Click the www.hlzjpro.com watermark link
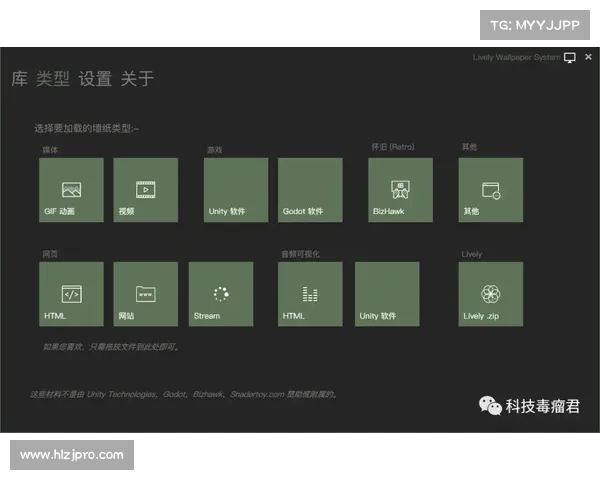This screenshot has width=600, height=480. click(x=72, y=455)
